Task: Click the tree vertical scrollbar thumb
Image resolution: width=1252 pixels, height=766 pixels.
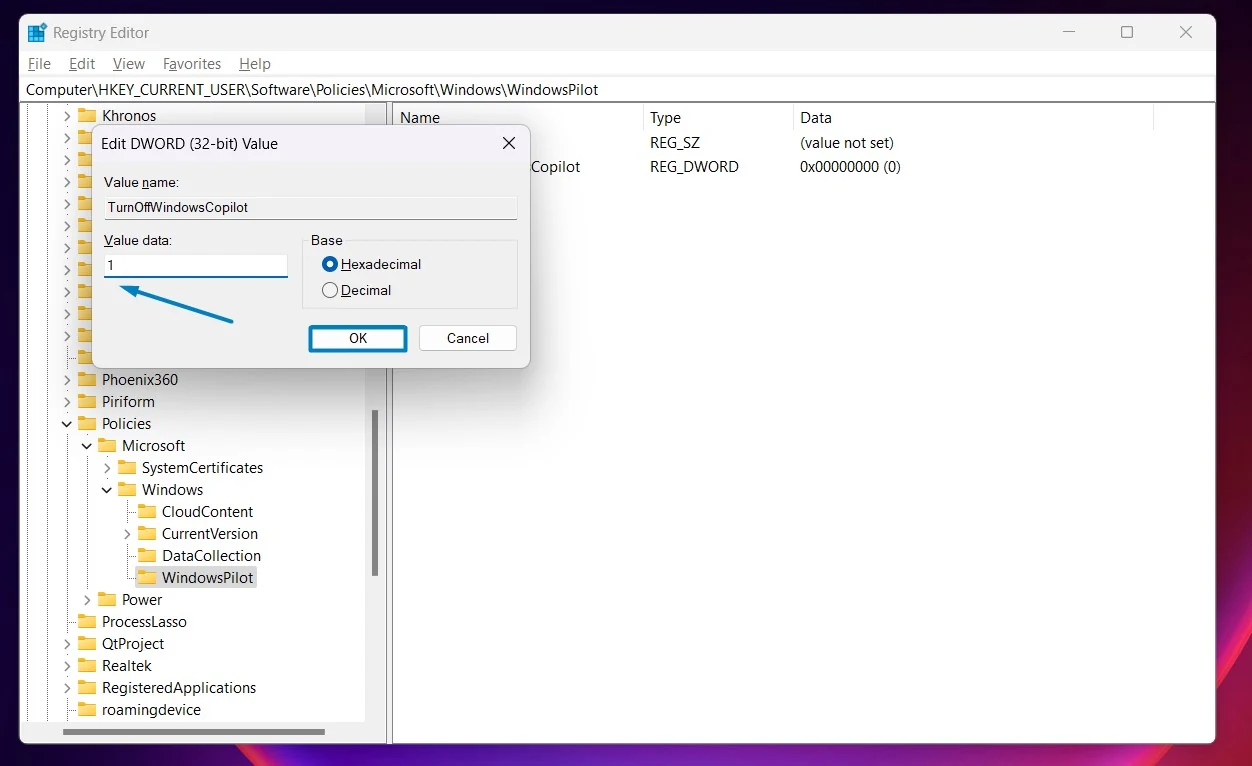Action: (375, 493)
